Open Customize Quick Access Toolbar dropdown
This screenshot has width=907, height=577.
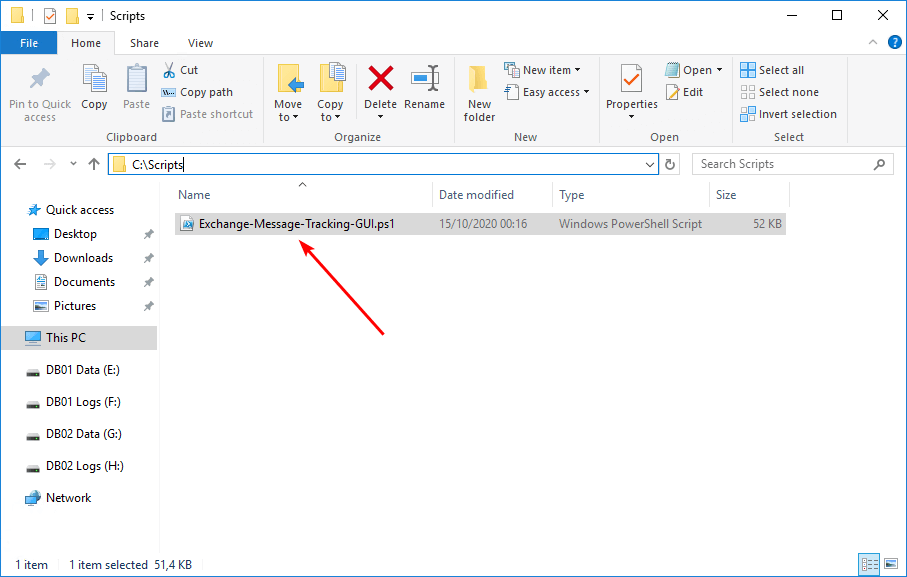coord(90,17)
